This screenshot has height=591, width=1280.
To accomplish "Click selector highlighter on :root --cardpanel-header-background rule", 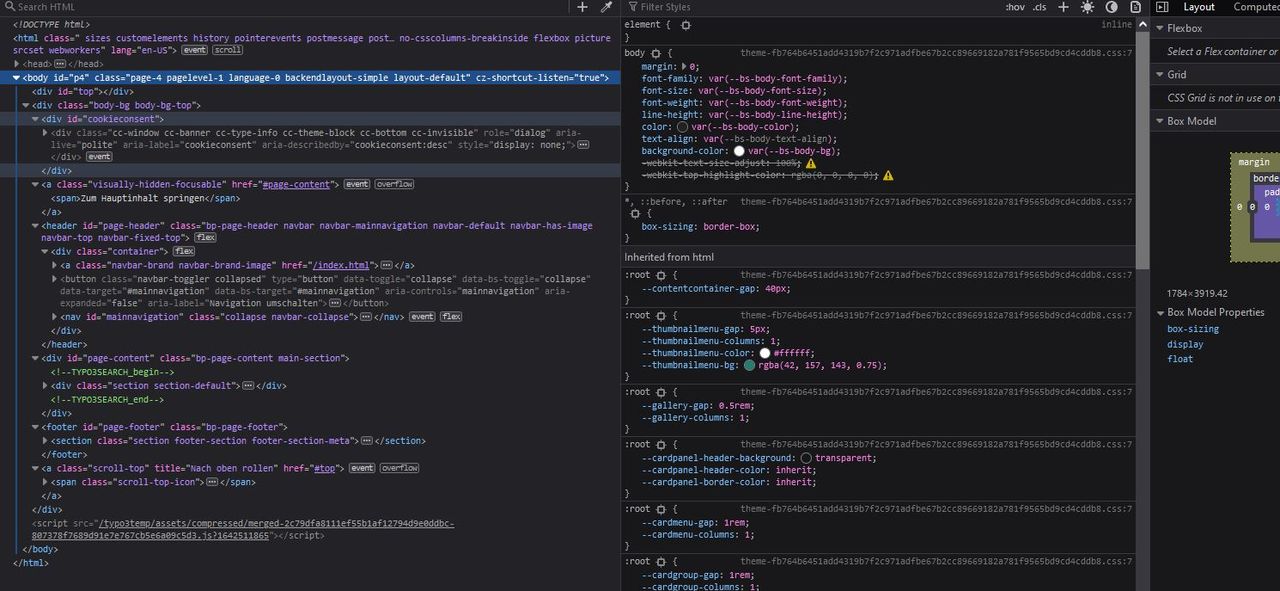I will point(661,444).
